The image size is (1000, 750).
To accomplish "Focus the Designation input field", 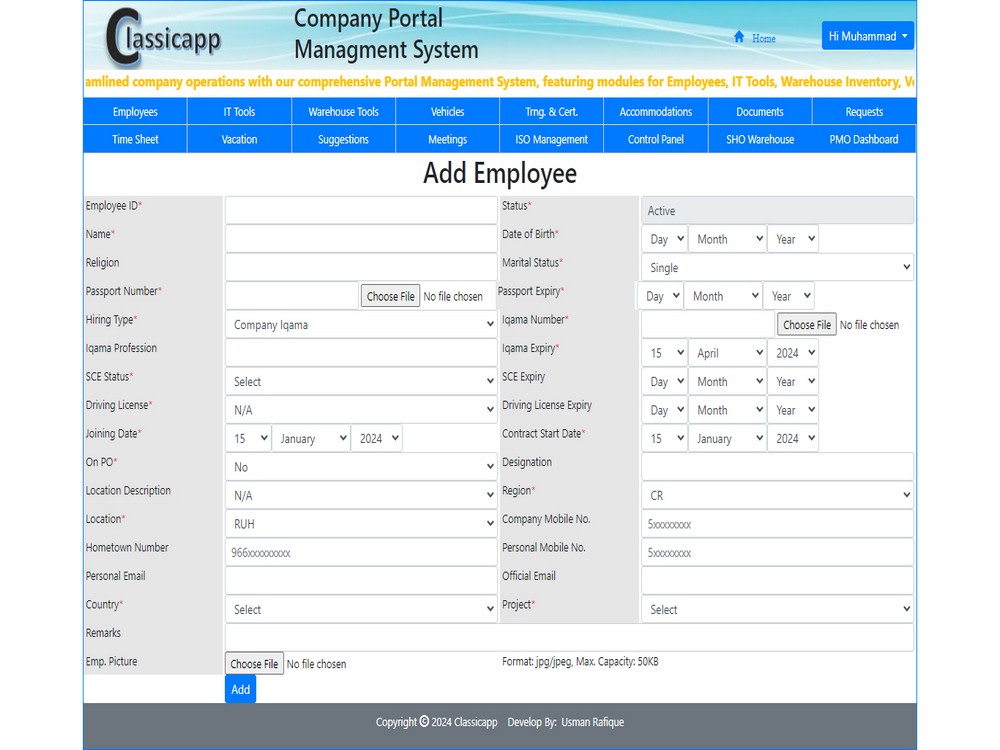I will click(777, 467).
